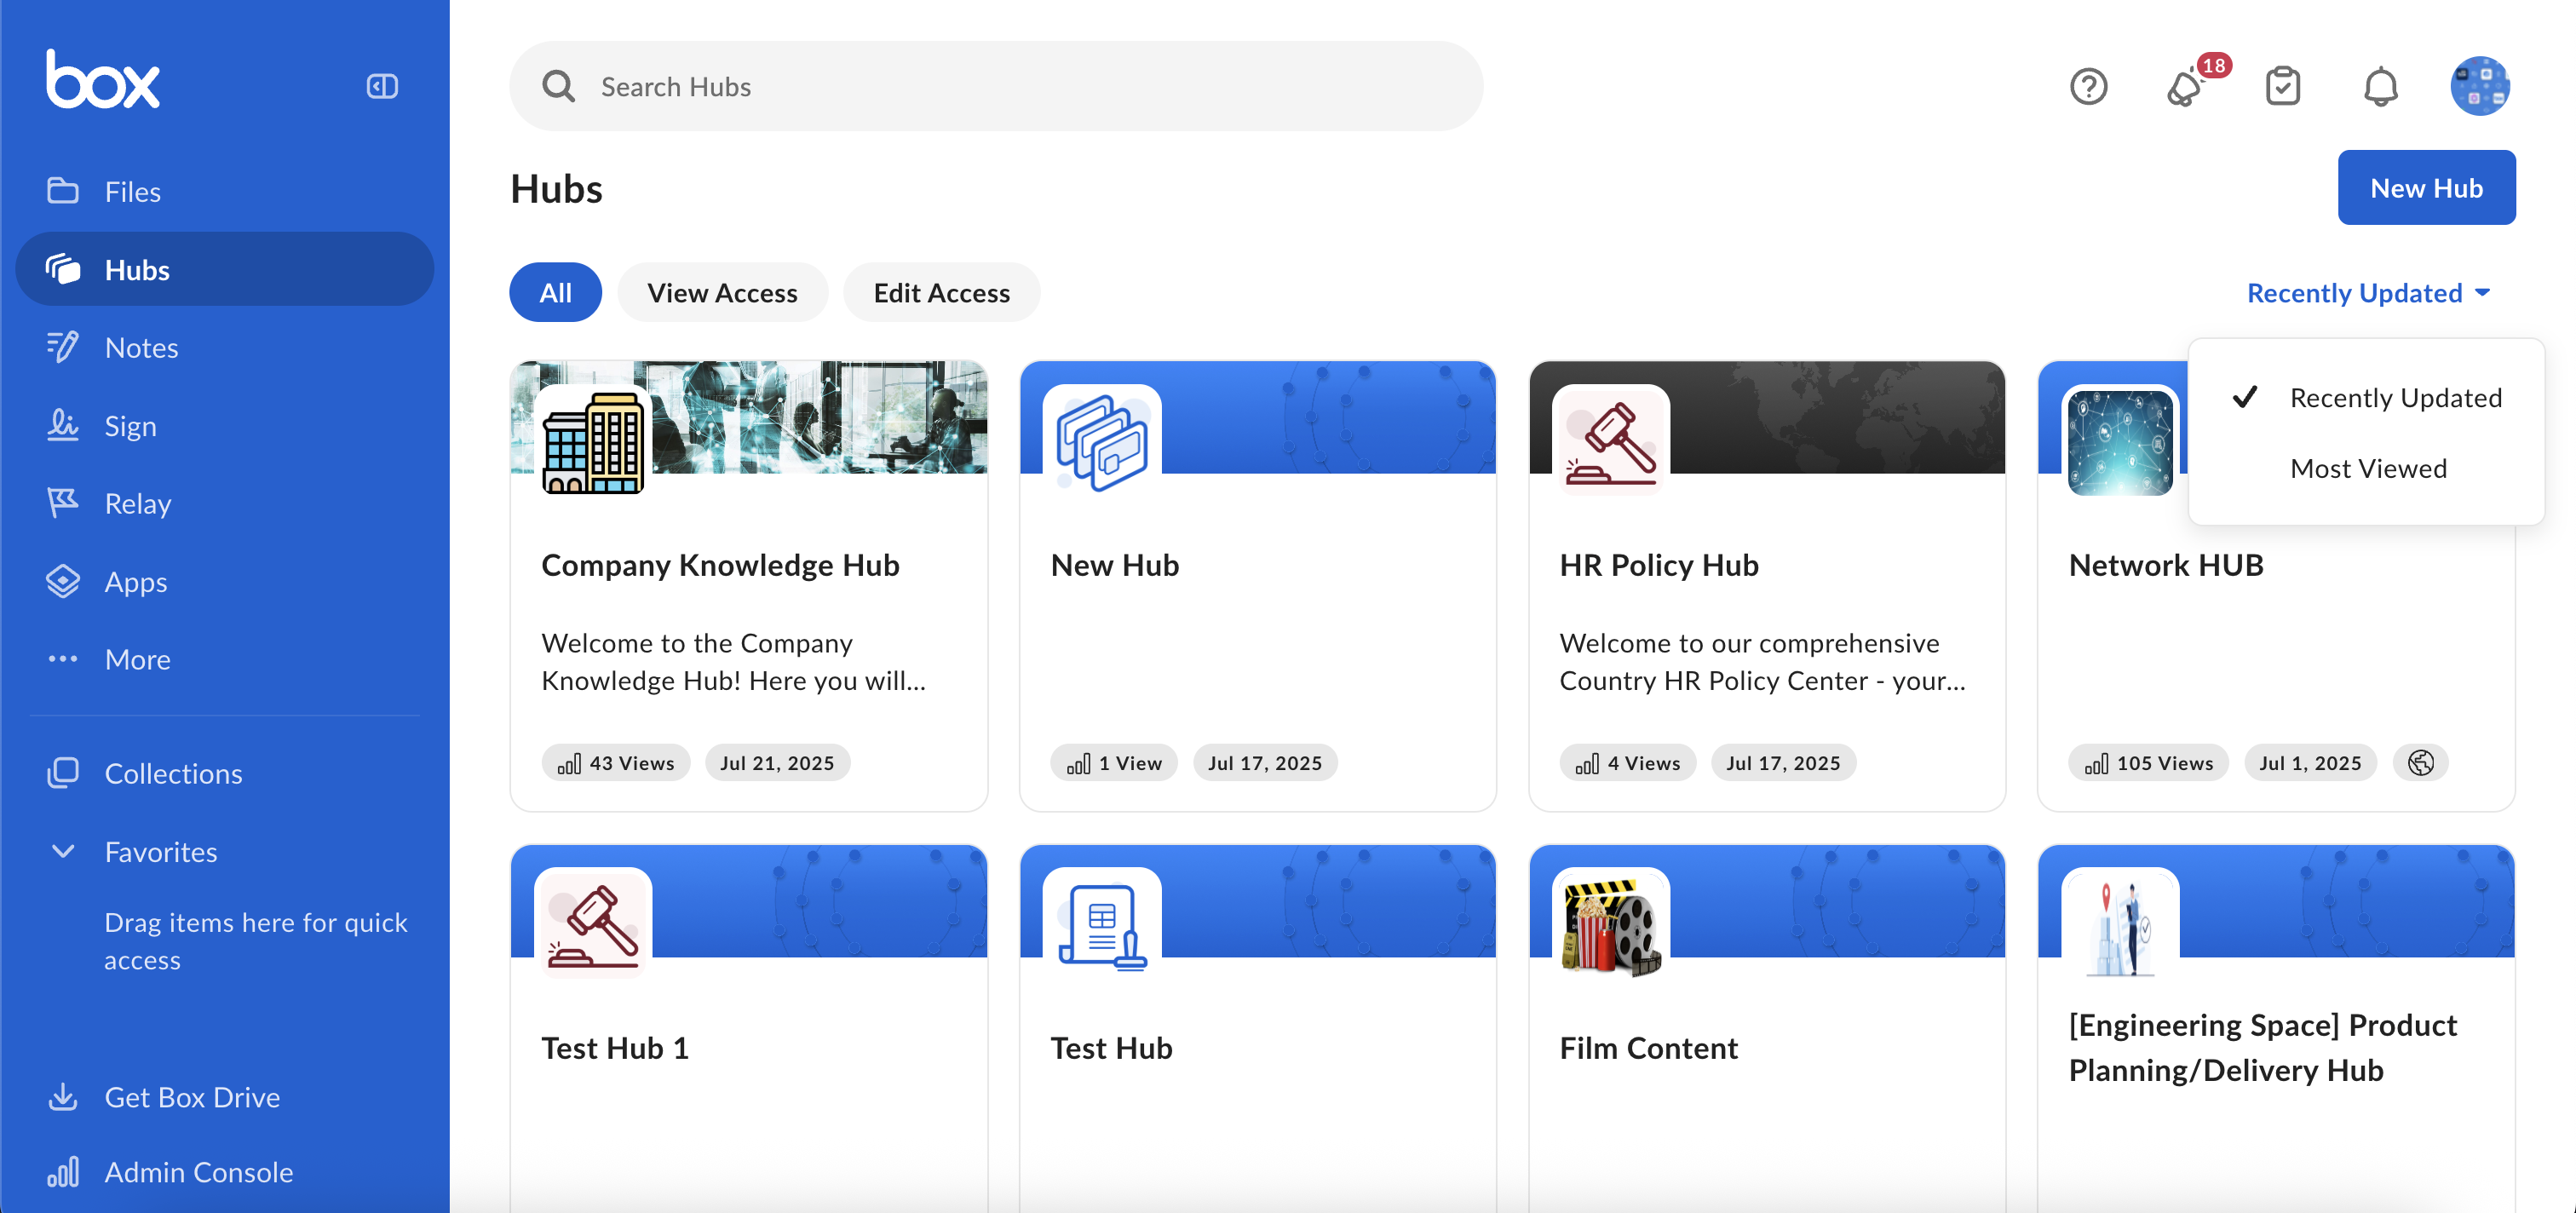The width and height of the screenshot is (2576, 1213).
Task: Open Relay in the sidebar
Action: pyautogui.click(x=137, y=503)
